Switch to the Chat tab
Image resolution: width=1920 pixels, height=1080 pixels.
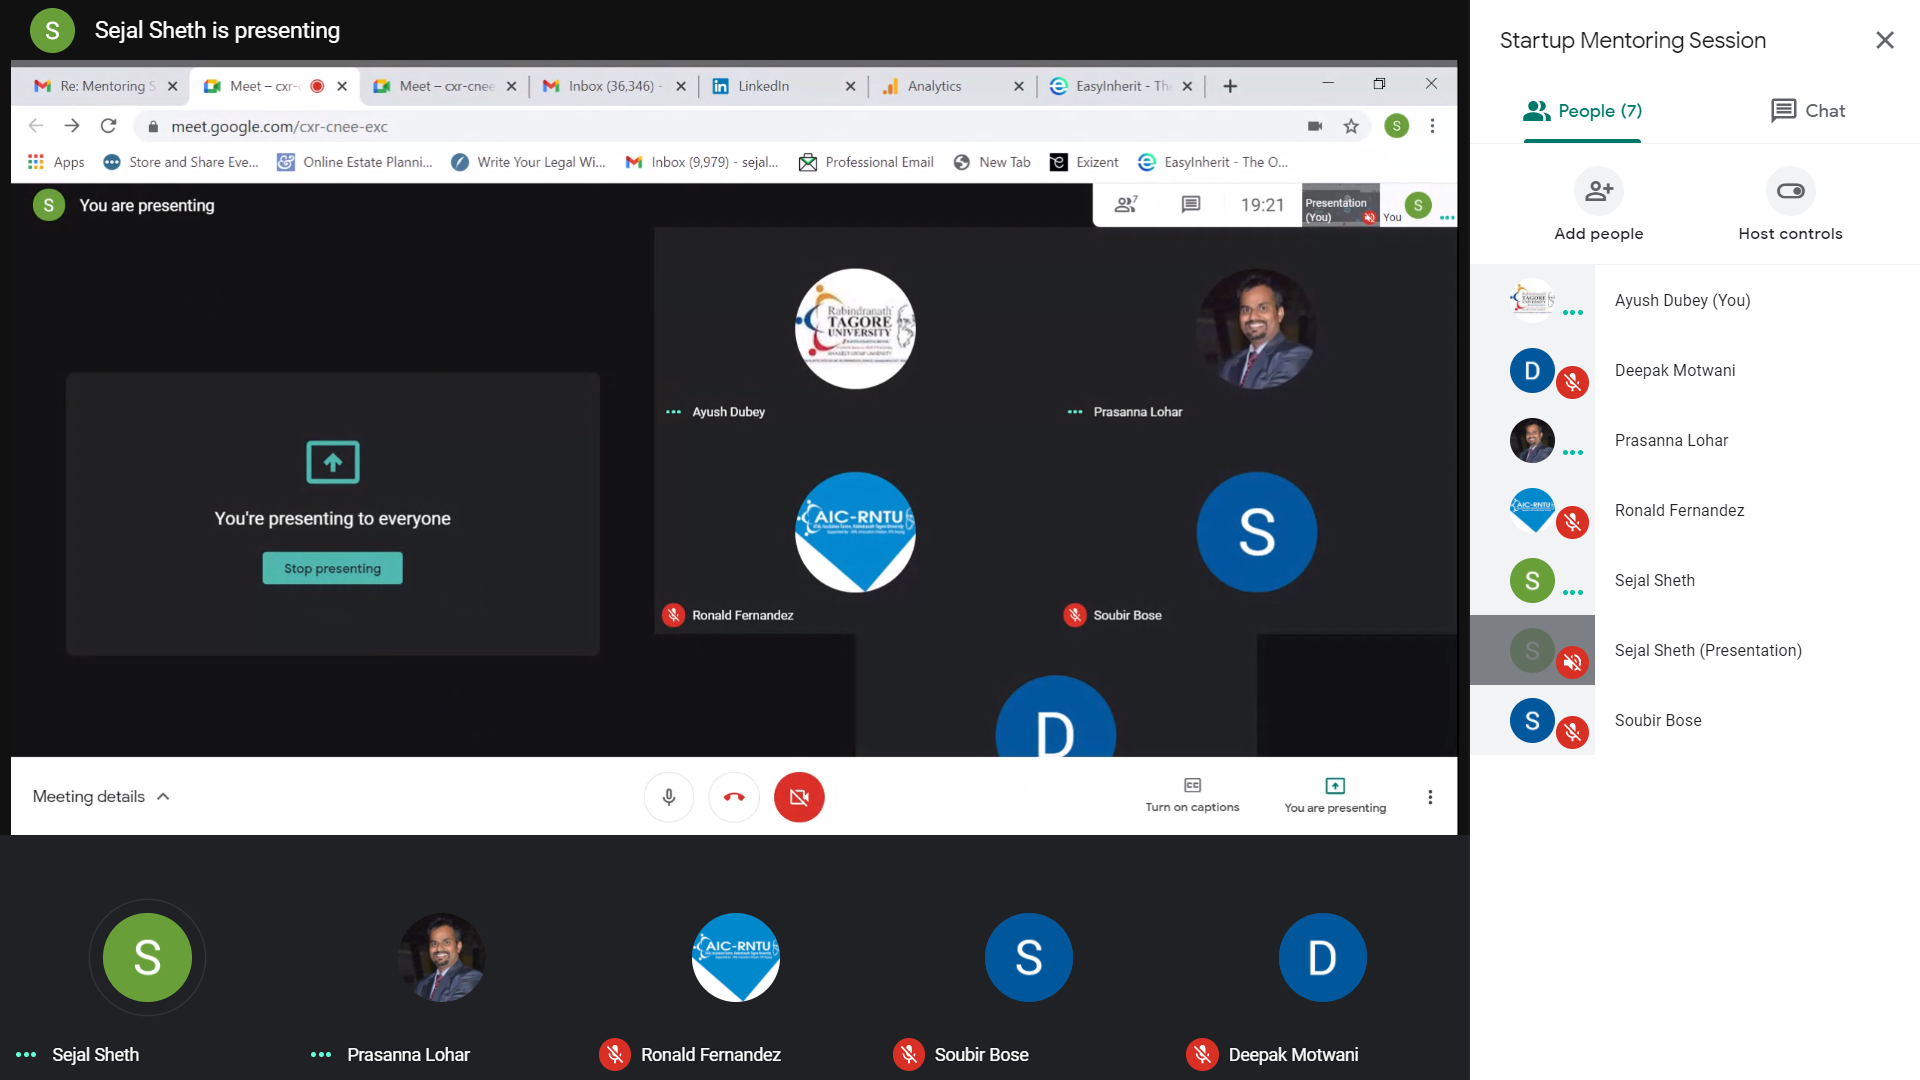pos(1807,111)
